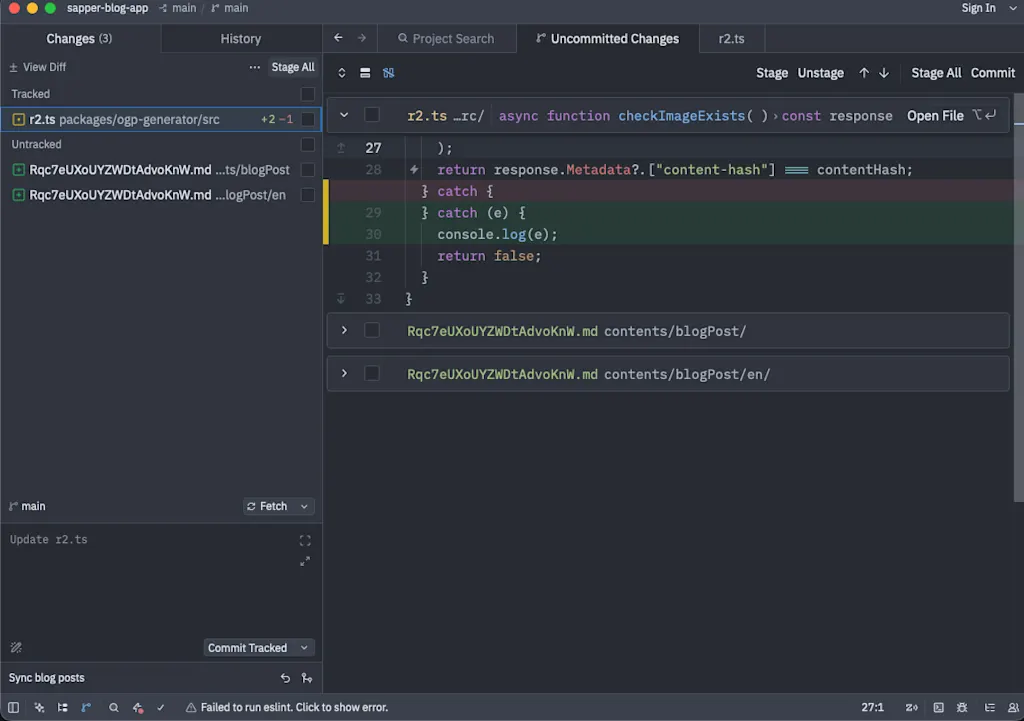
Task: Open the status bar icon right of the bug
Action: click(990, 707)
